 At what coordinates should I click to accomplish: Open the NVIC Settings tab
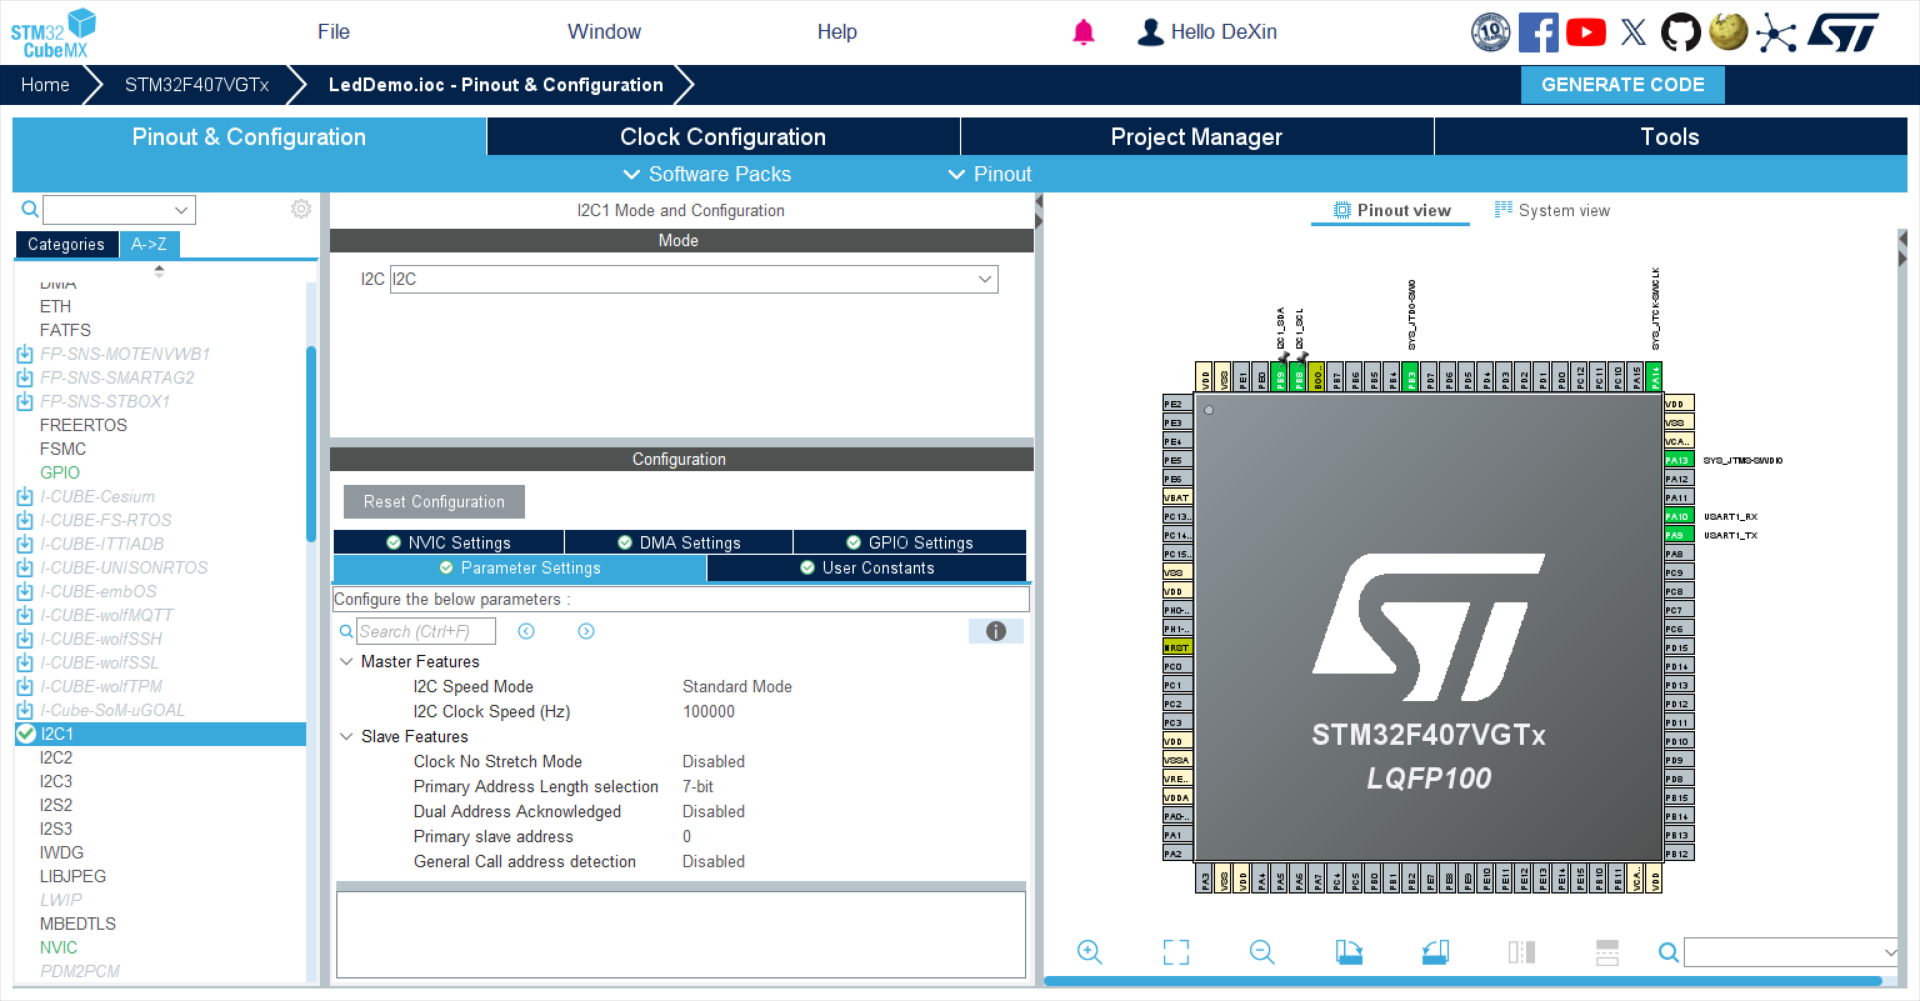click(449, 542)
